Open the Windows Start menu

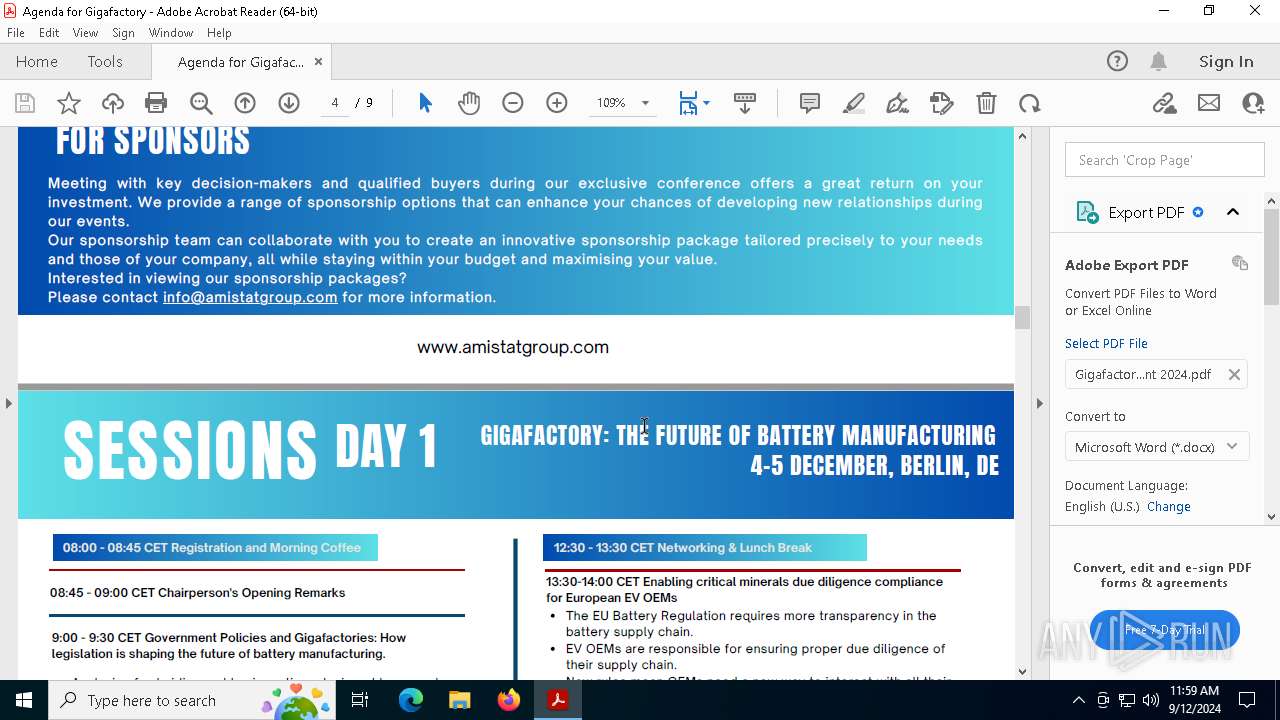[x=24, y=700]
